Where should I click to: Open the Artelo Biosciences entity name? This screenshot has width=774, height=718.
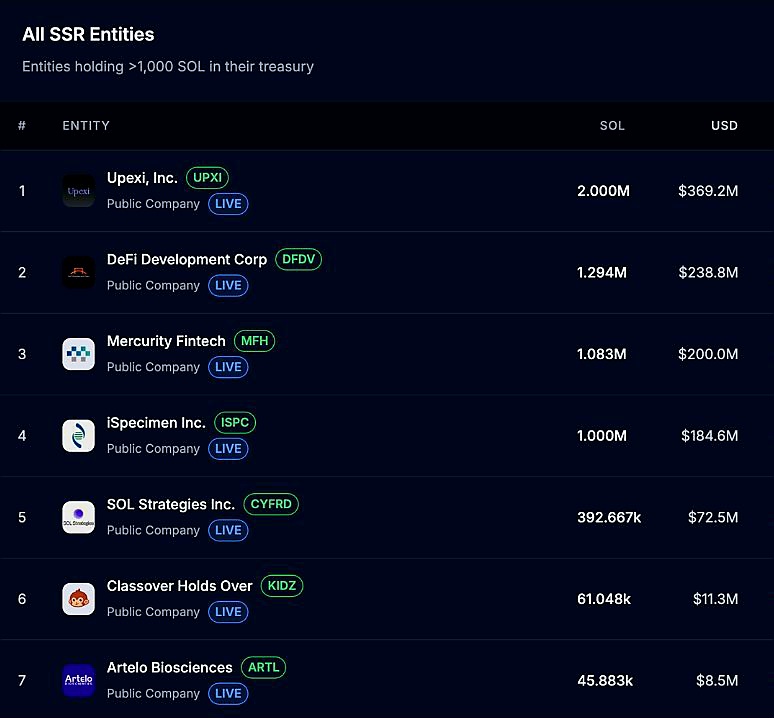169,668
